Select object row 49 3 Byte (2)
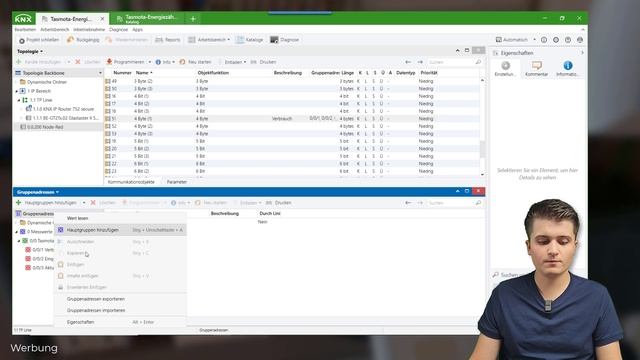640x360 pixels. point(292,81)
